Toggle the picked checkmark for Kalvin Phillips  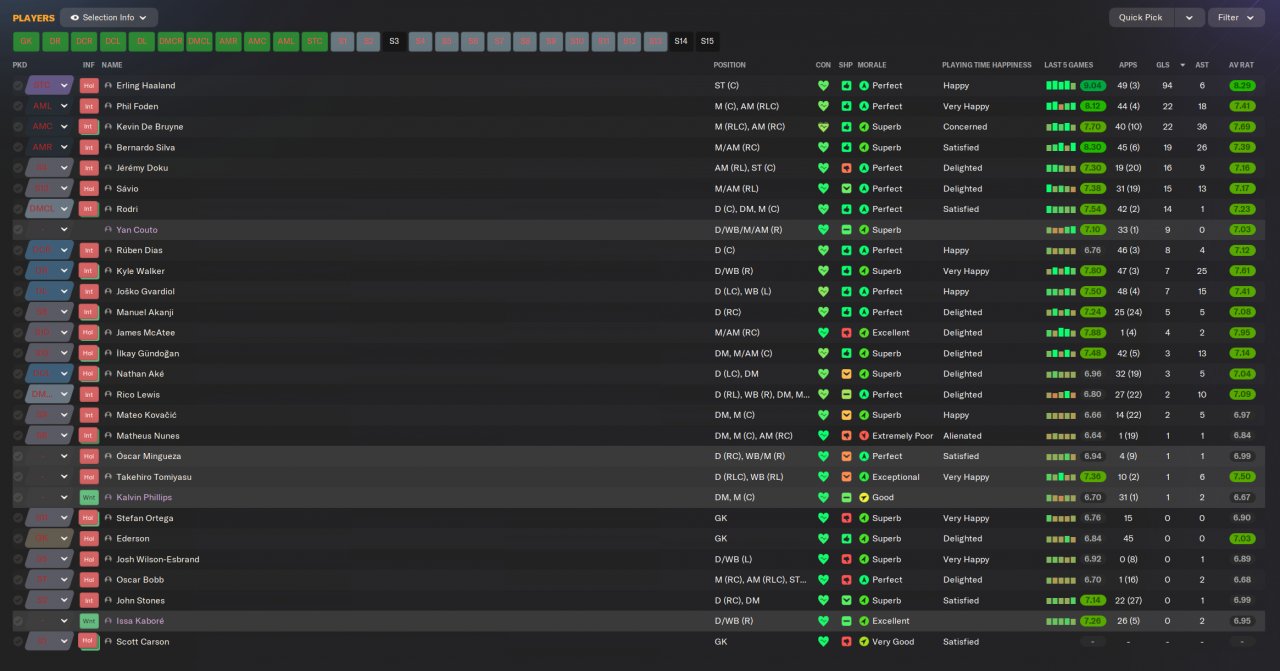(18, 498)
